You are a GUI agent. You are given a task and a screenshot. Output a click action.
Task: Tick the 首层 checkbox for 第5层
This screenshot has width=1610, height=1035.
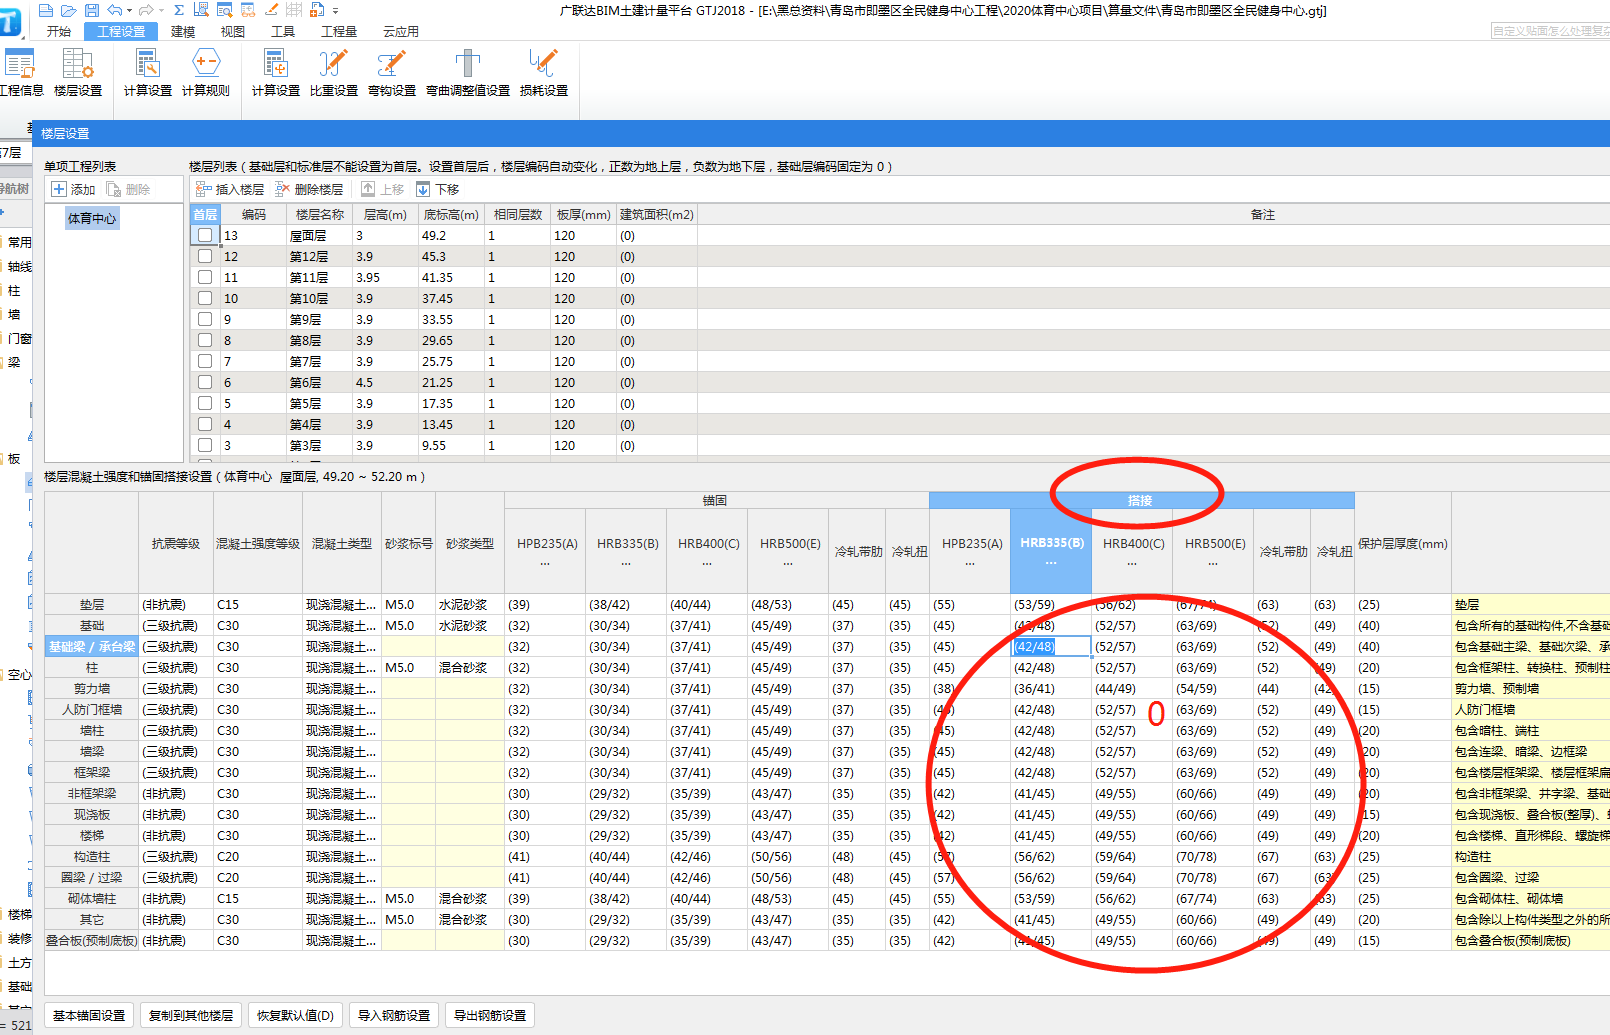coord(205,403)
